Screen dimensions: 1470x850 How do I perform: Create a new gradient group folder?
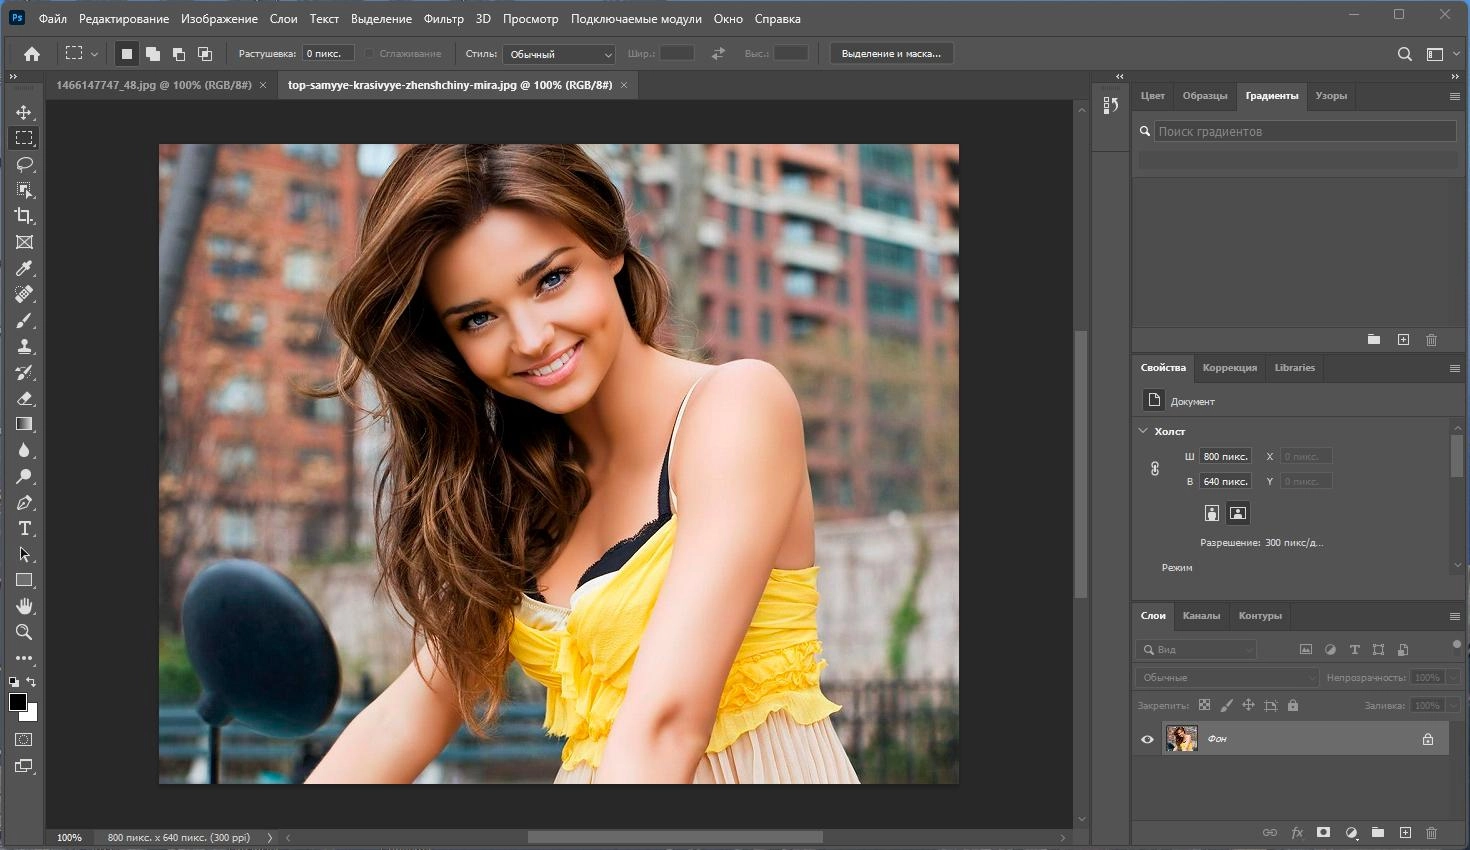tap(1373, 340)
